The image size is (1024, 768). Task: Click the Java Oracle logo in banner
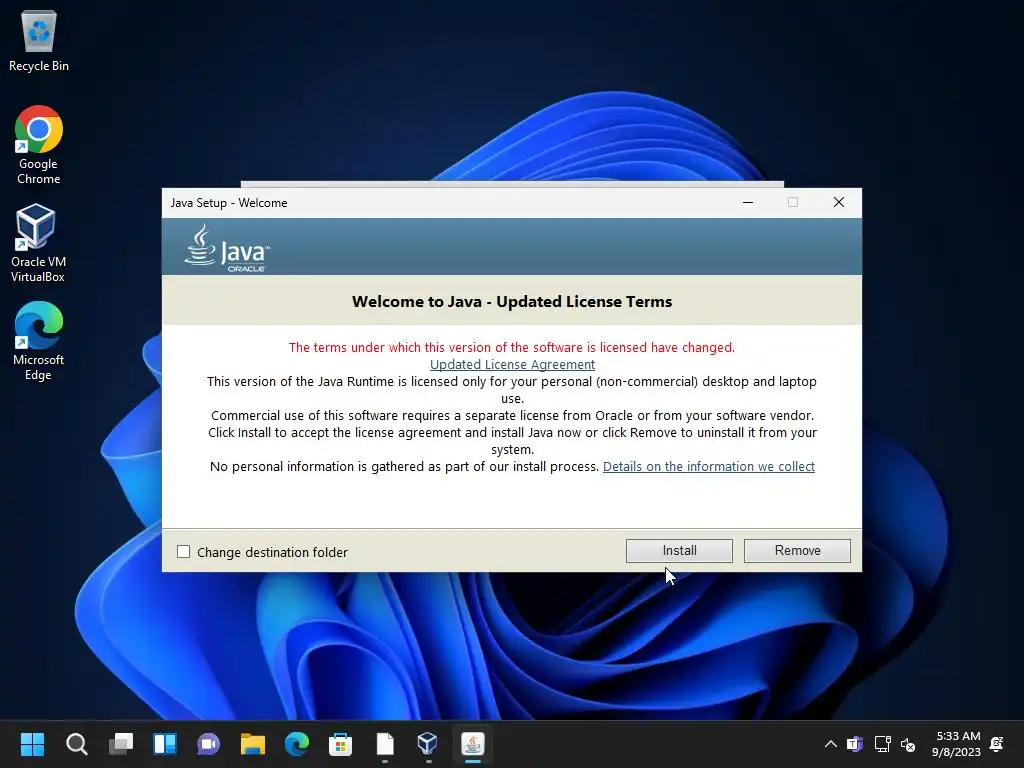click(x=227, y=248)
